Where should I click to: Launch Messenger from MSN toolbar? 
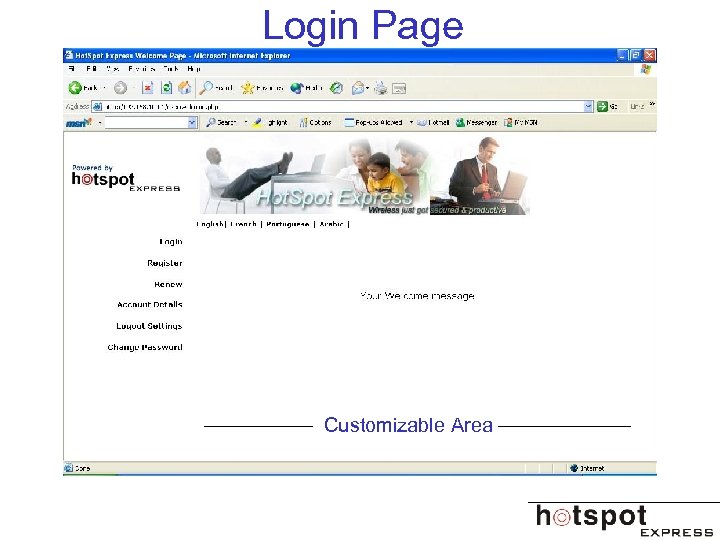click(477, 123)
